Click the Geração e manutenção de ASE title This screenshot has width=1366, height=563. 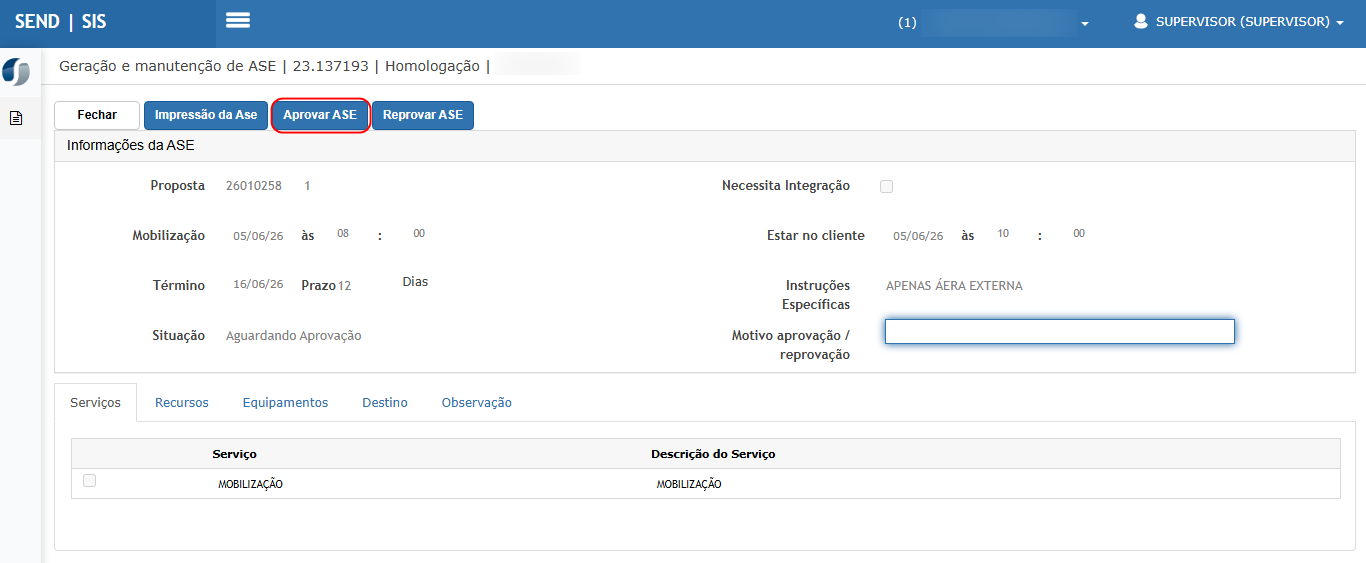[167, 66]
